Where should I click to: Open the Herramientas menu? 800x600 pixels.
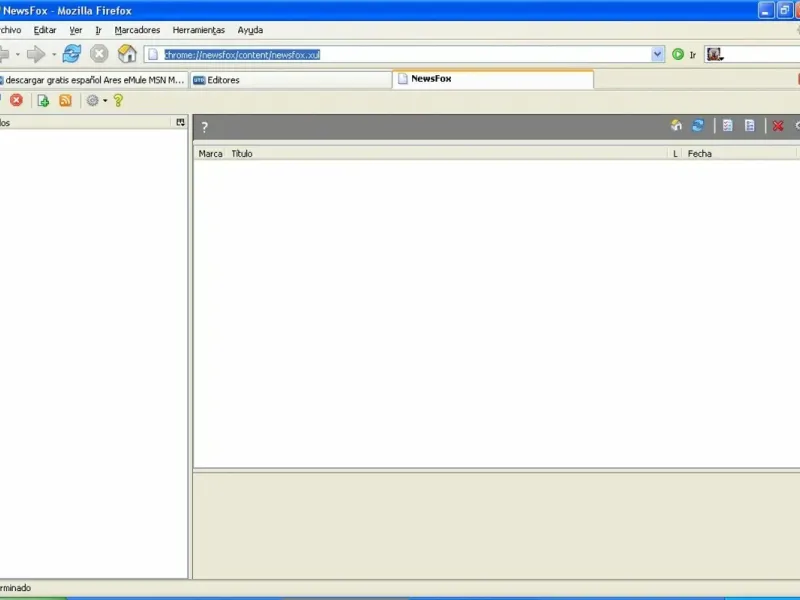coord(198,30)
